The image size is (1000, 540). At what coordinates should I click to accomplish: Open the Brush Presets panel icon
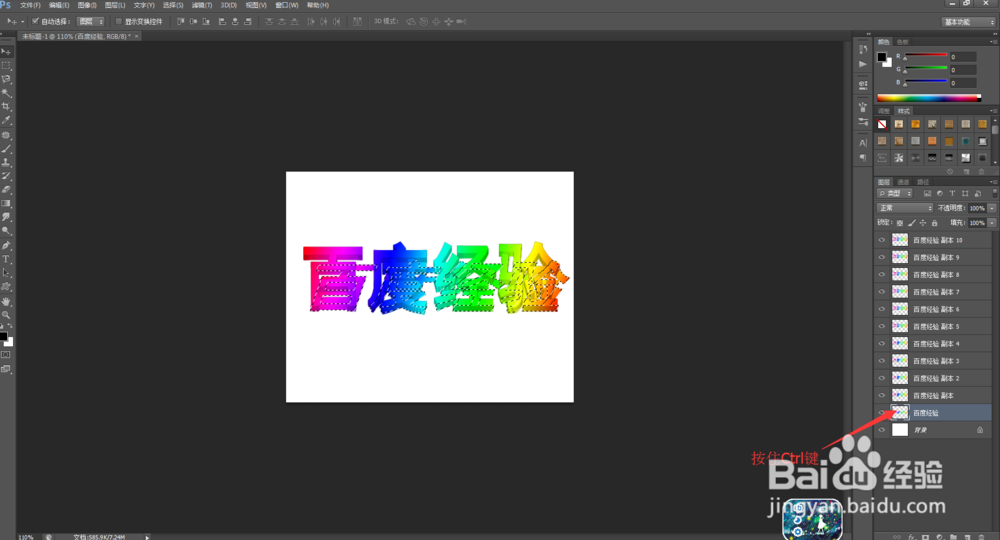coord(863,122)
